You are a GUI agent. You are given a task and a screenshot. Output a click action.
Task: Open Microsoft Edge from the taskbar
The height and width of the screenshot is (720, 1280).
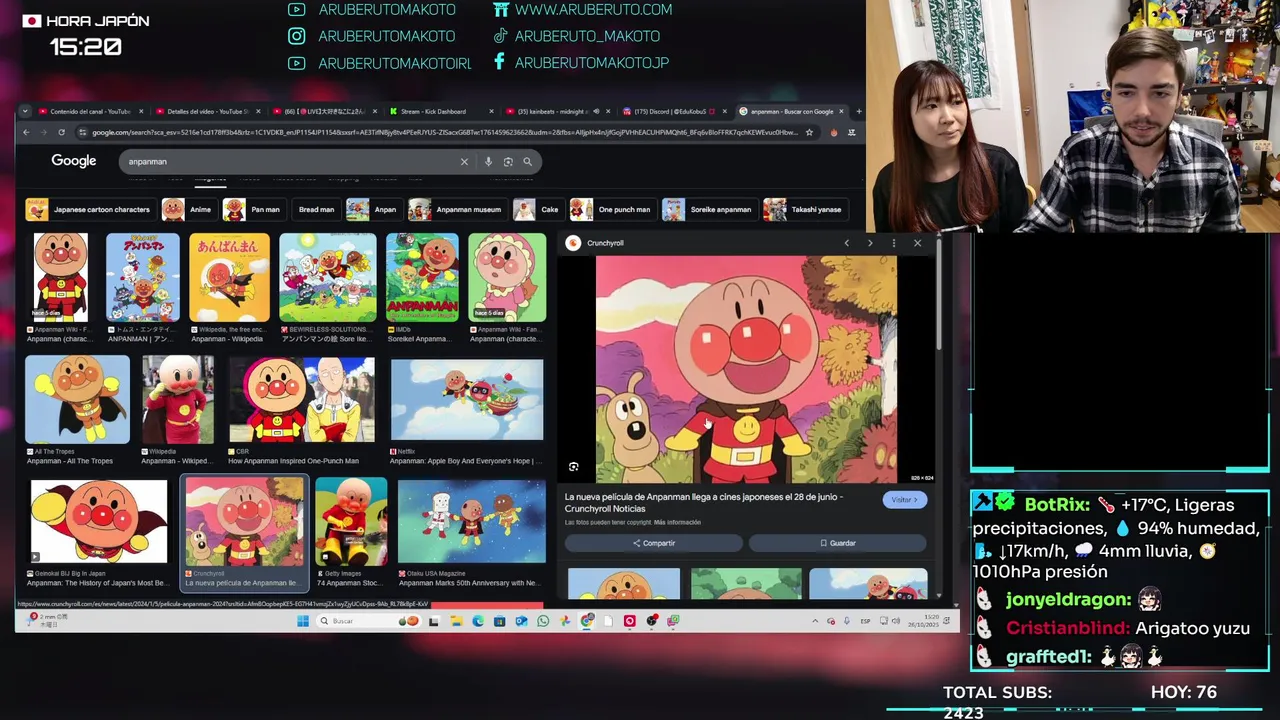tap(478, 621)
